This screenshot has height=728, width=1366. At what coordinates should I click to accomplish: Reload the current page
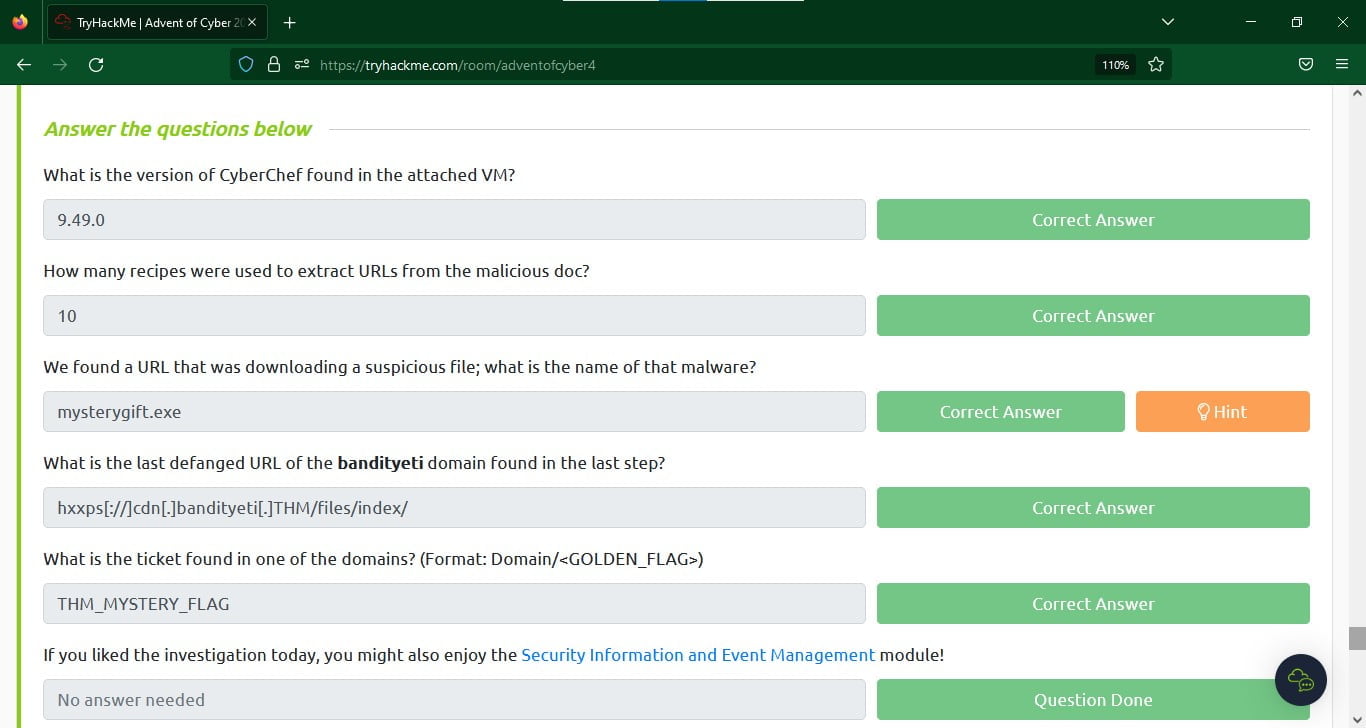[x=96, y=64]
